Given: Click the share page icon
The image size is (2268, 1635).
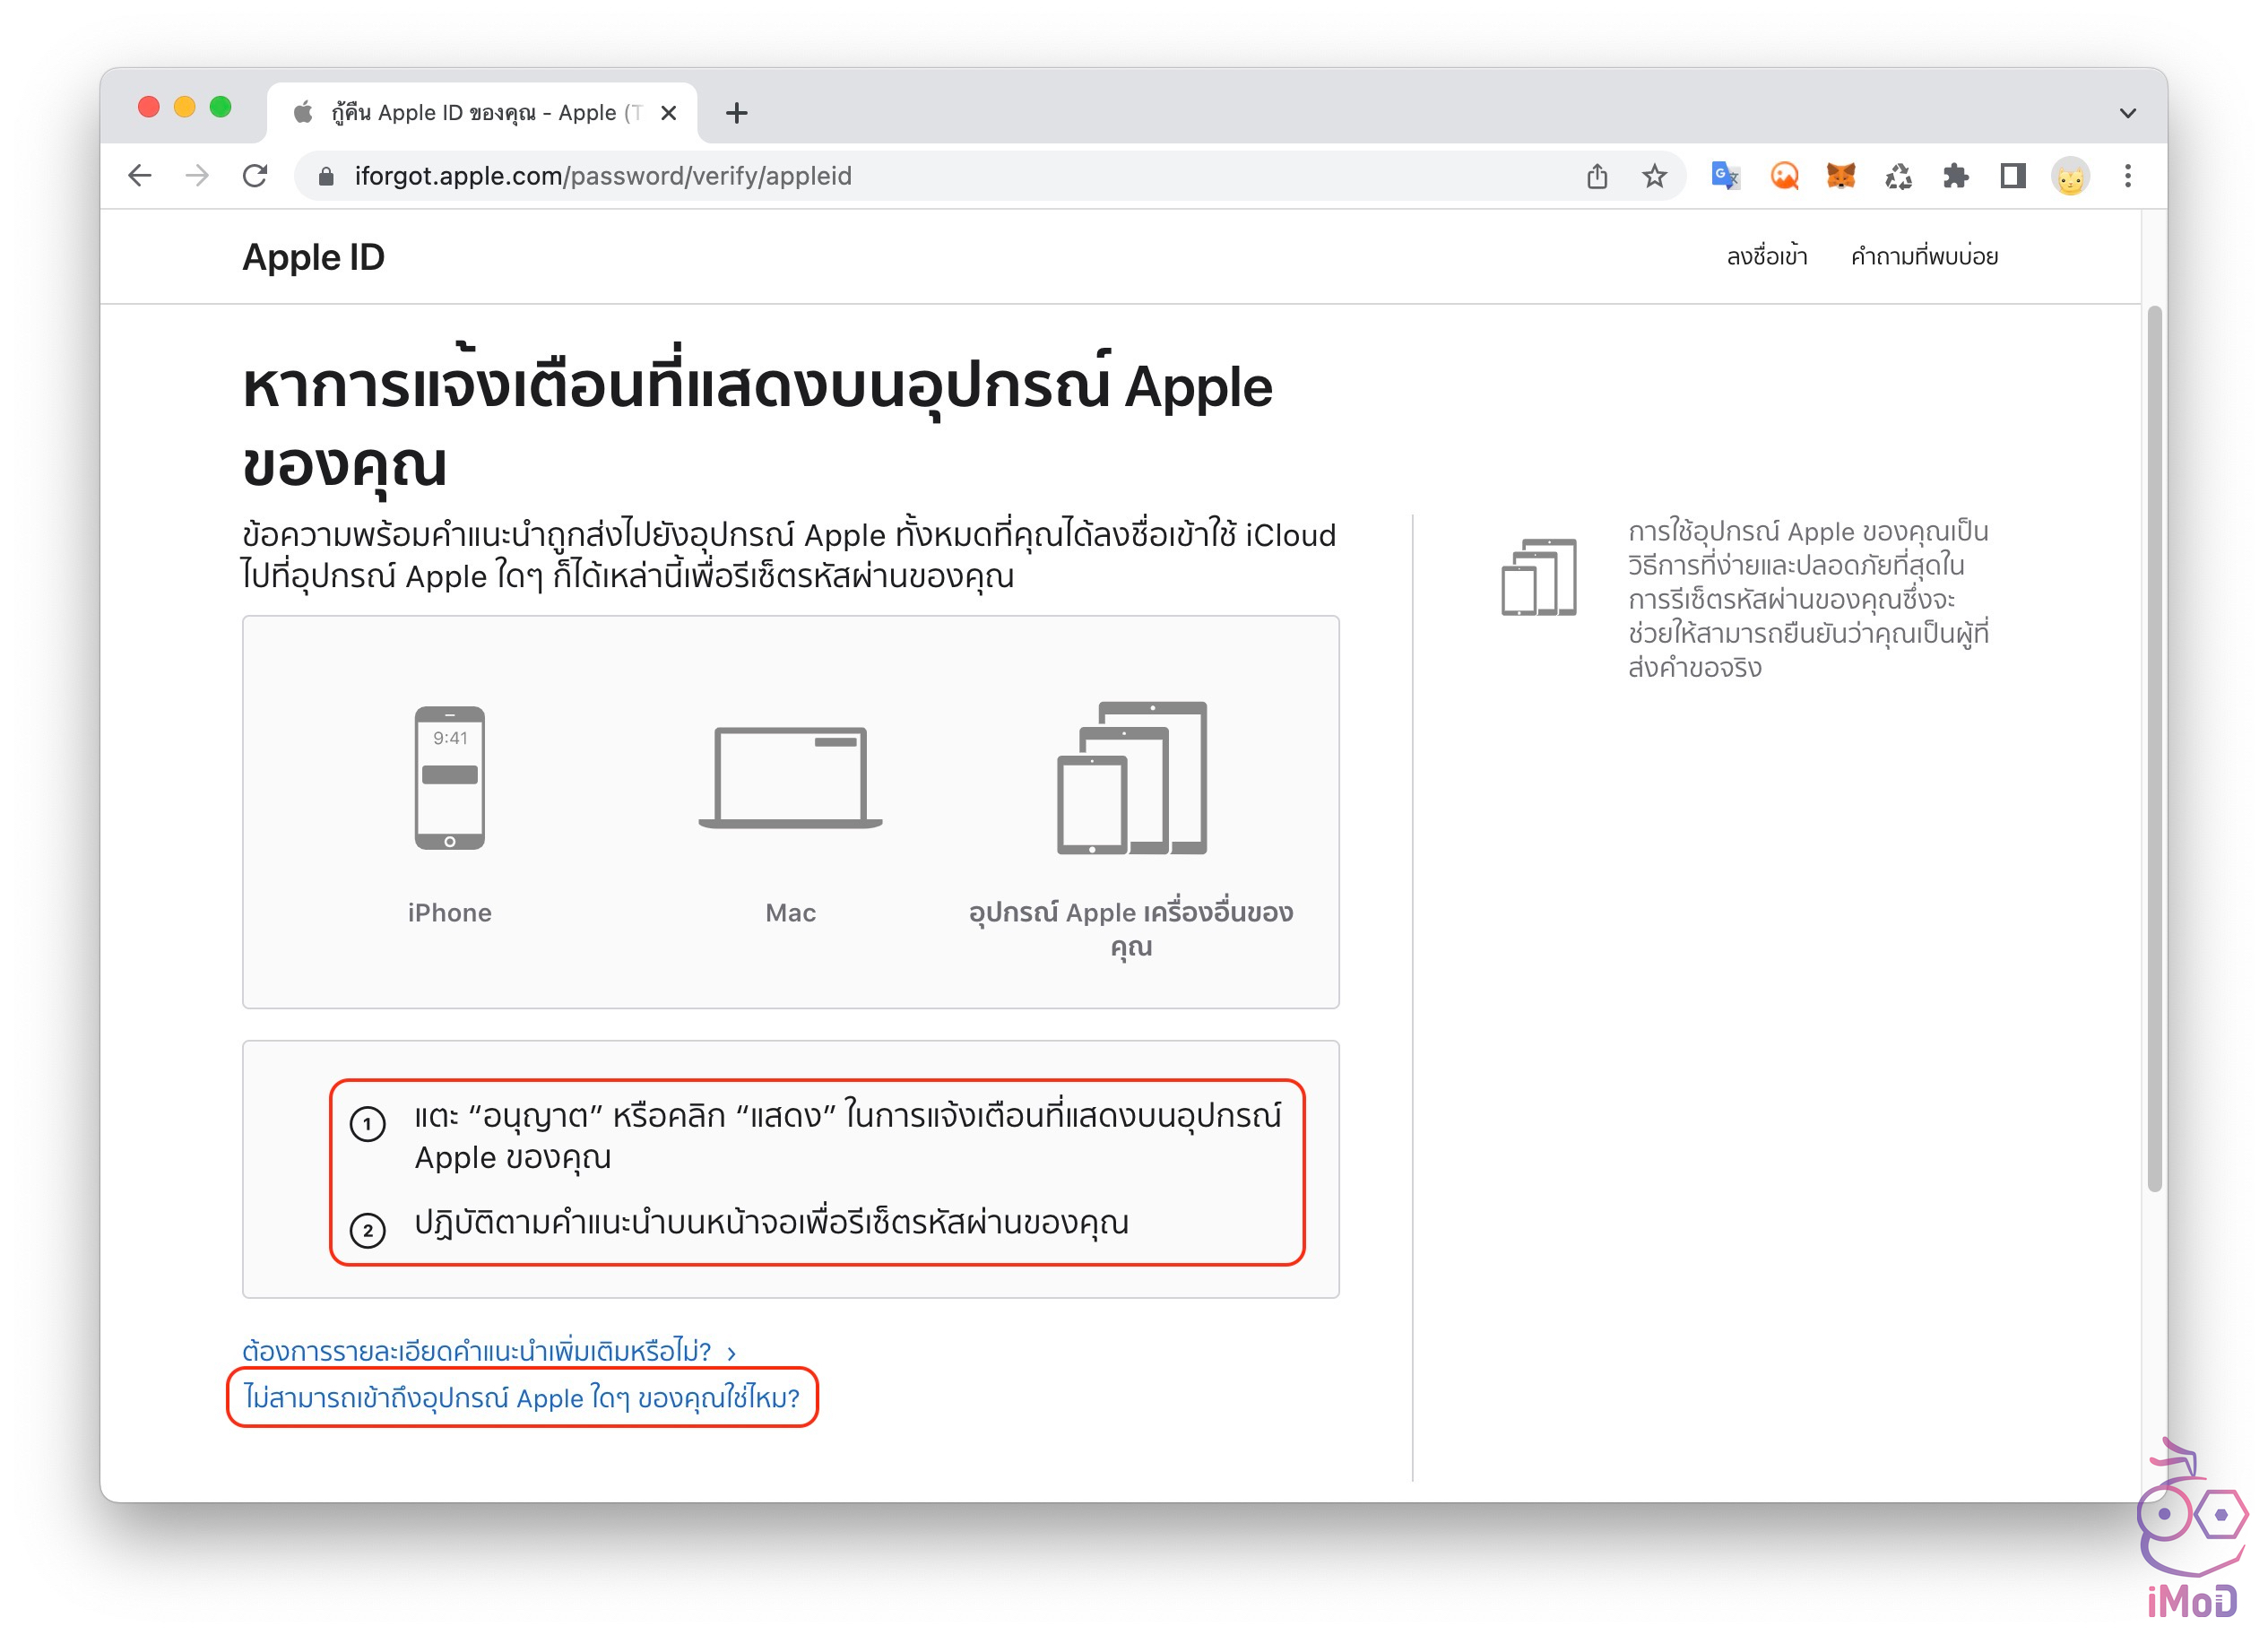Looking at the screenshot, I should [x=1597, y=176].
